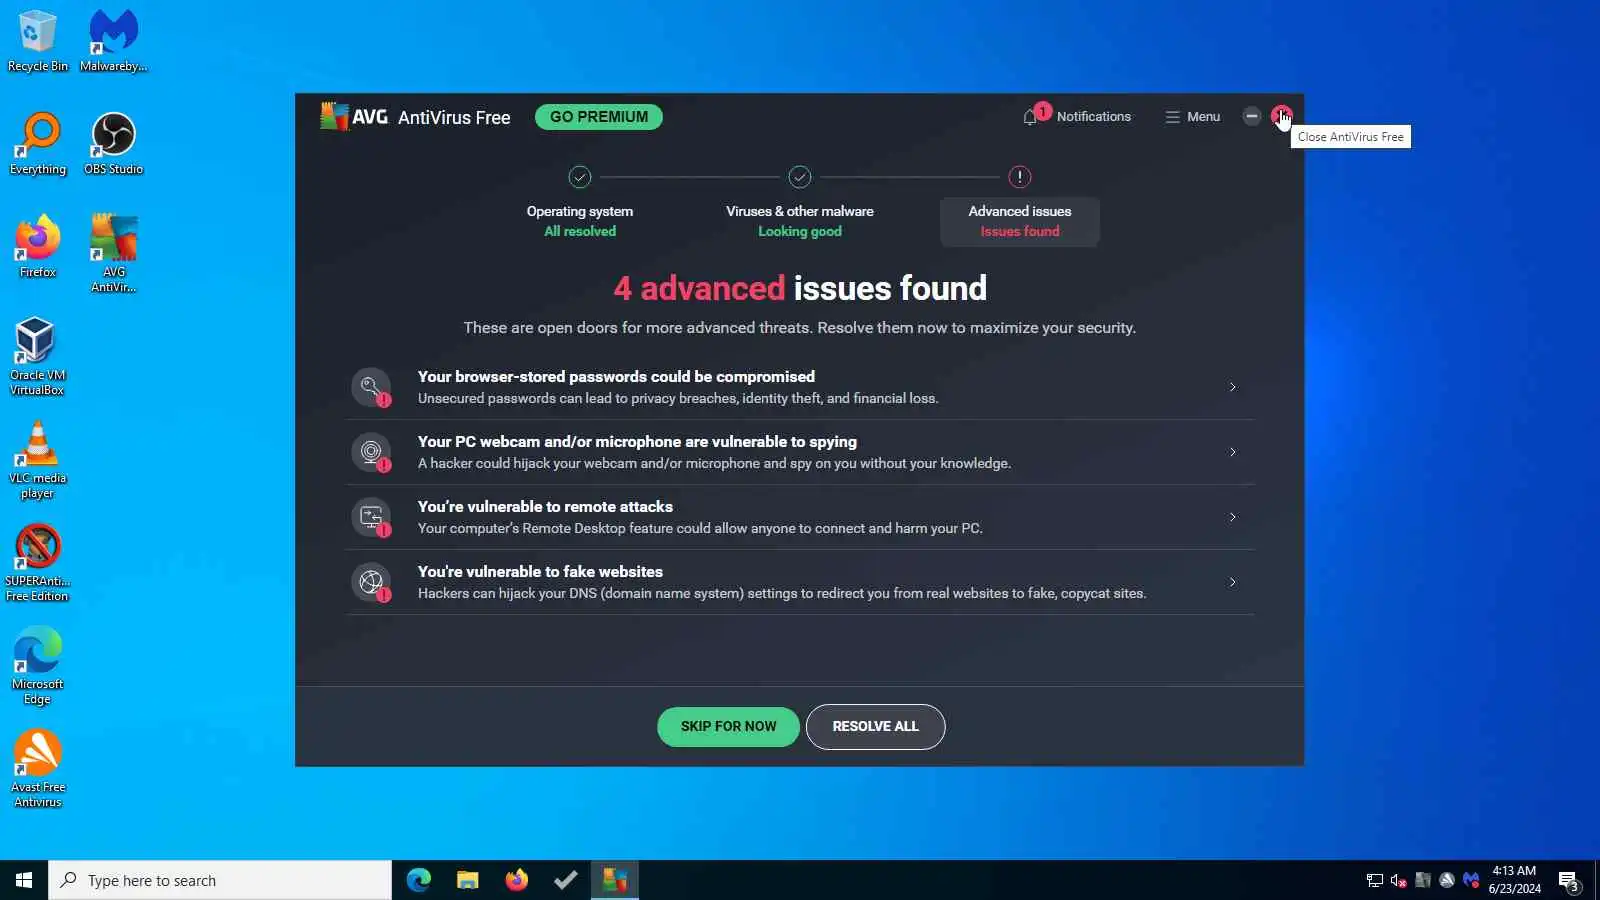
Task: Click the checkmark app icon in taskbar
Action: [565, 880]
